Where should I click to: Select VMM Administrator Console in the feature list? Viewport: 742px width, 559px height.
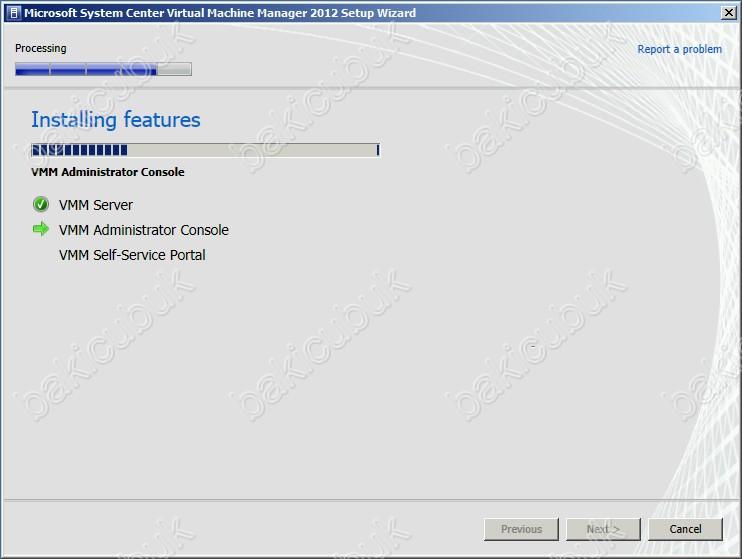point(144,230)
